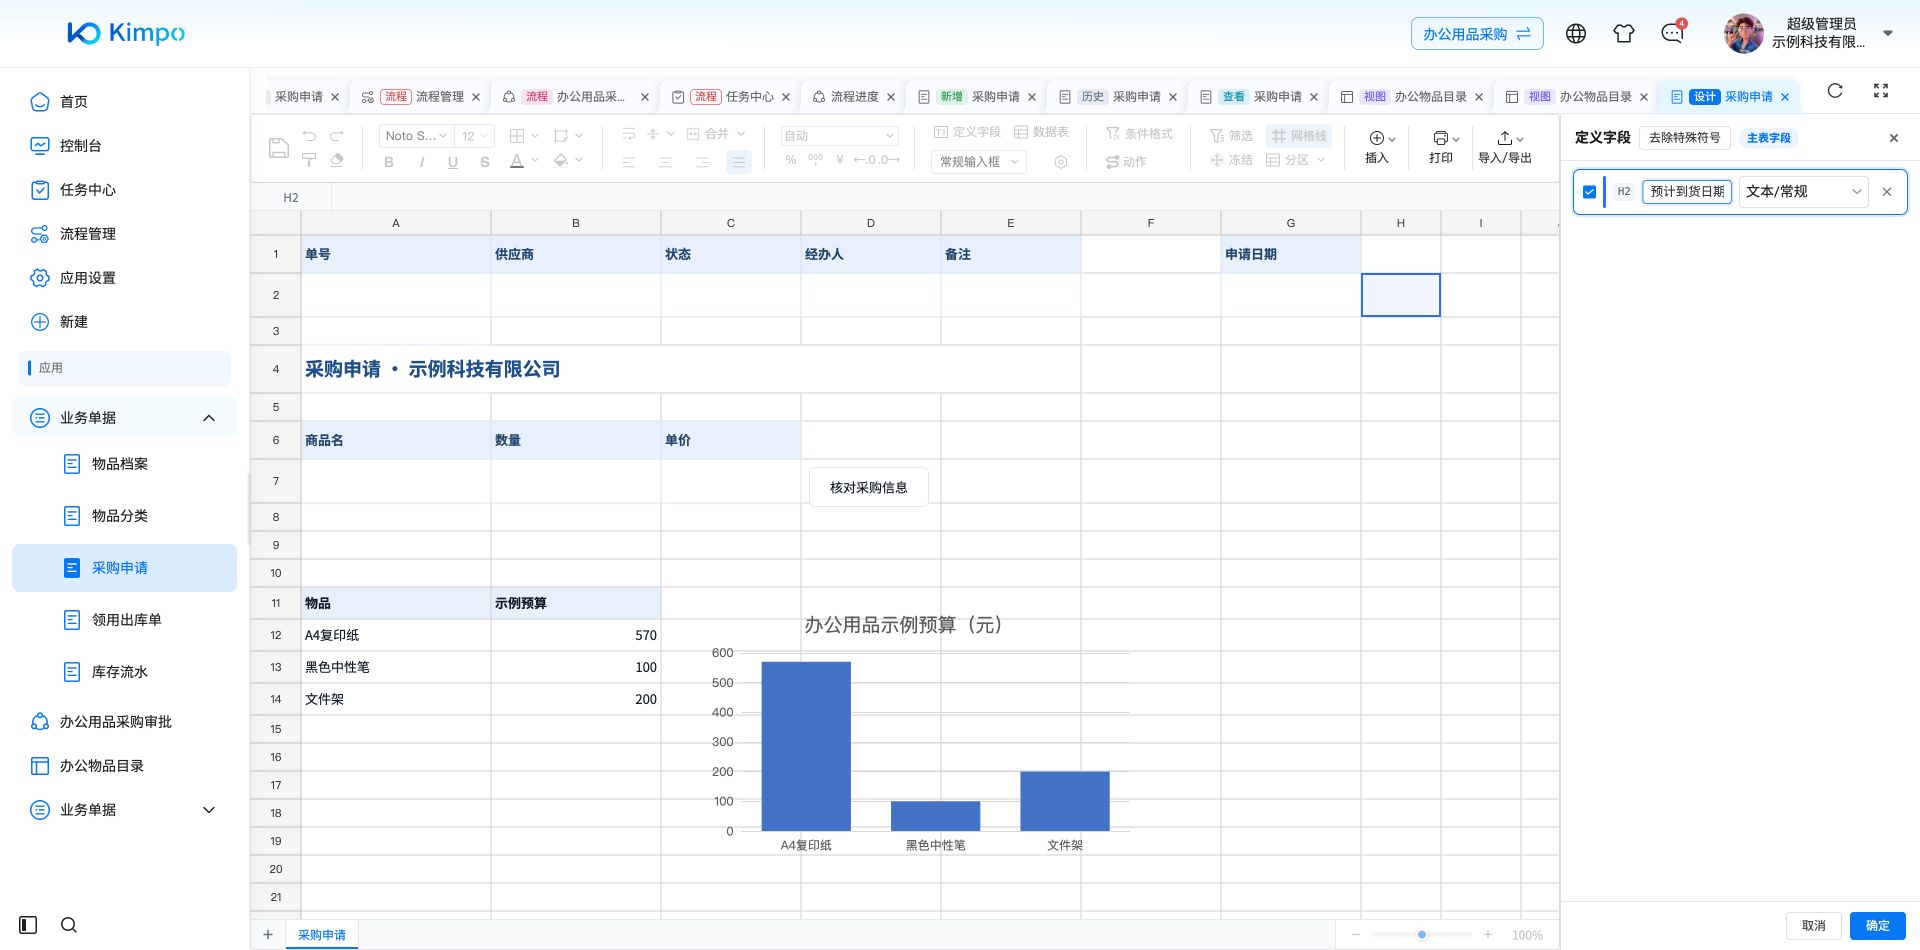Click the 核对采购信息 button
Image resolution: width=1920 pixels, height=950 pixels.
[x=868, y=488]
